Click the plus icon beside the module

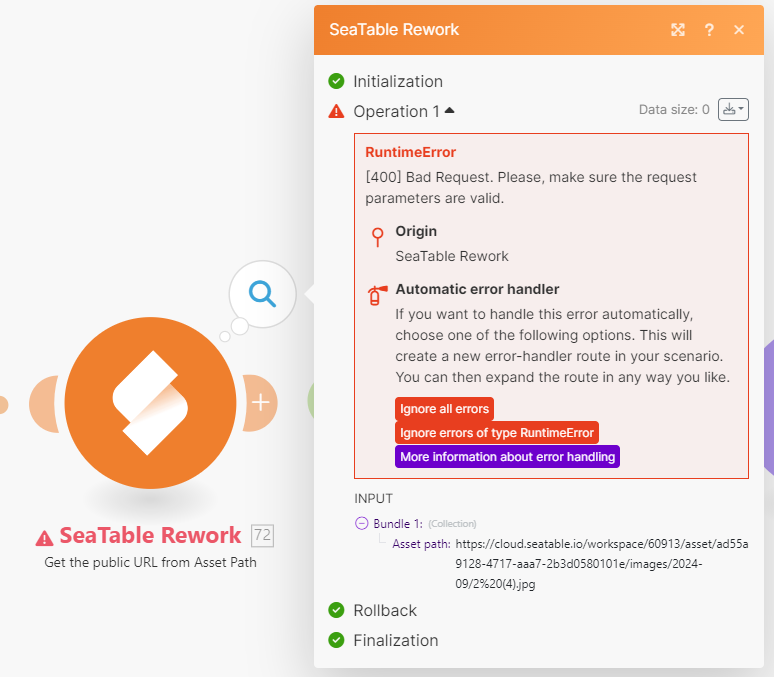coord(260,403)
